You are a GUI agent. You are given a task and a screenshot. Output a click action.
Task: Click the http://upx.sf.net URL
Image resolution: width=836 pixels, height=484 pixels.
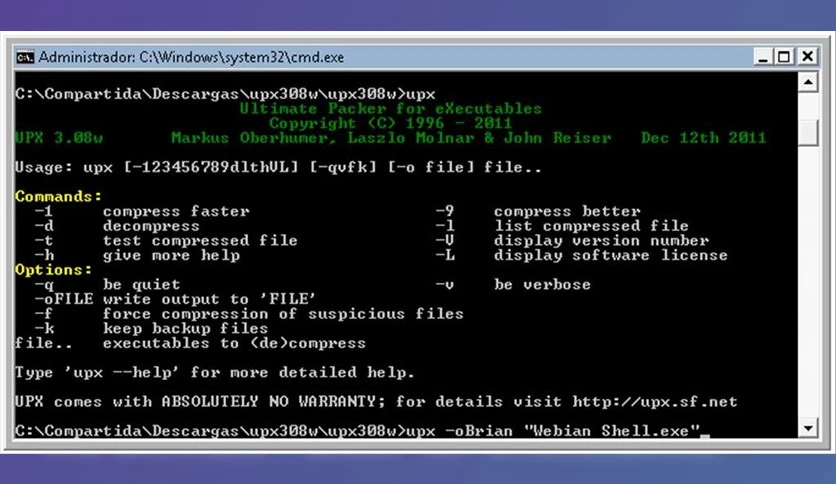click(655, 401)
